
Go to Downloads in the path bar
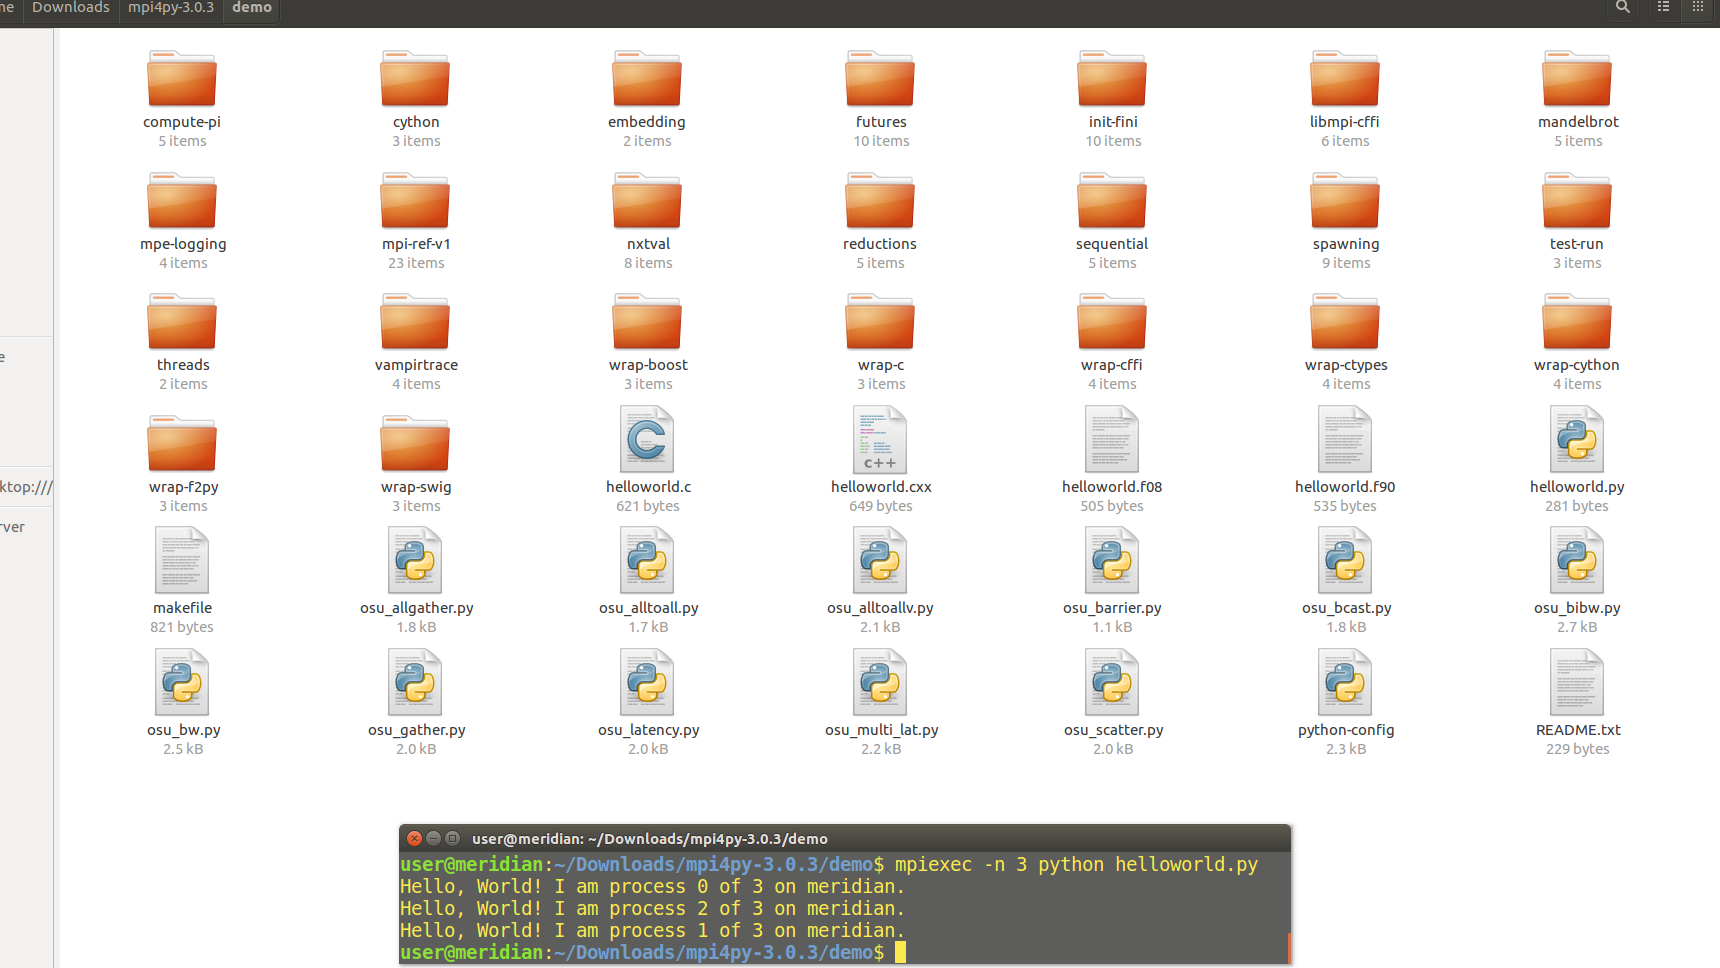pyautogui.click(x=70, y=8)
